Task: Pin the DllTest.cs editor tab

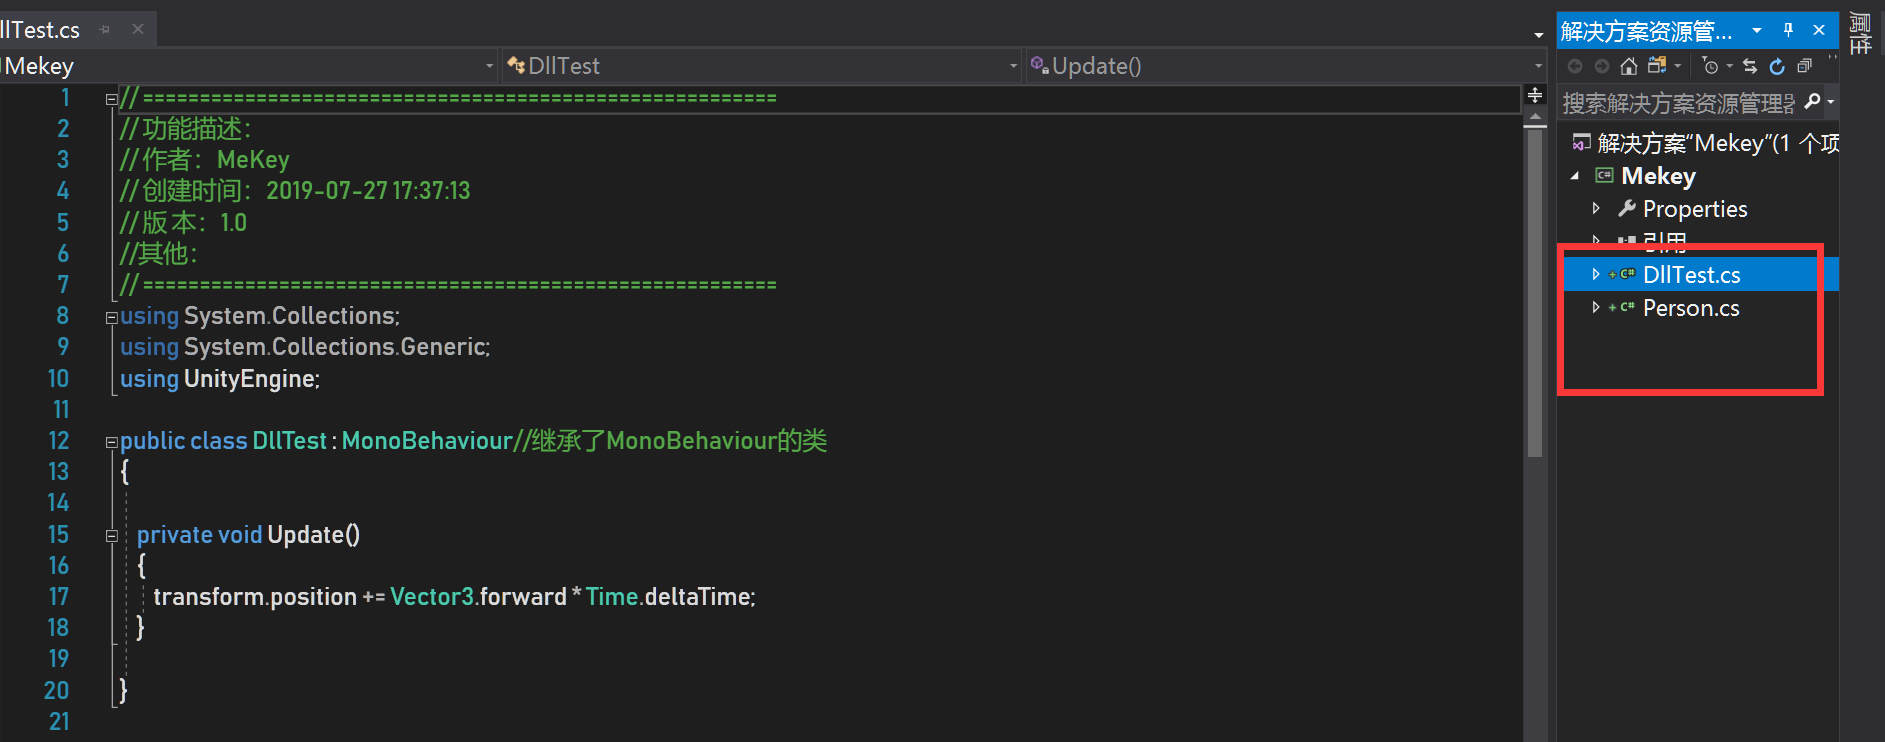Action: point(105,30)
